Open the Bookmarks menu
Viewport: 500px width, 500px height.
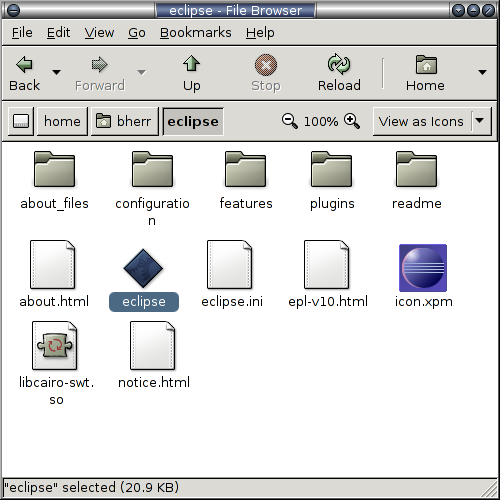click(x=195, y=33)
